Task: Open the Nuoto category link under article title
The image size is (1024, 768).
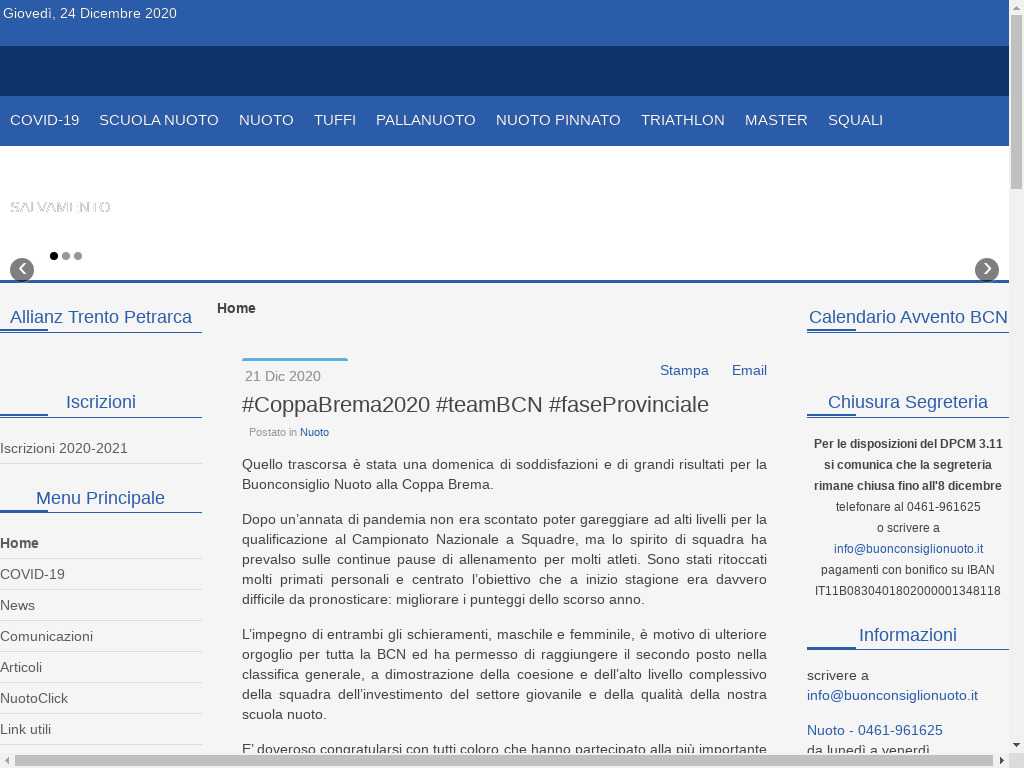Action: tap(314, 432)
